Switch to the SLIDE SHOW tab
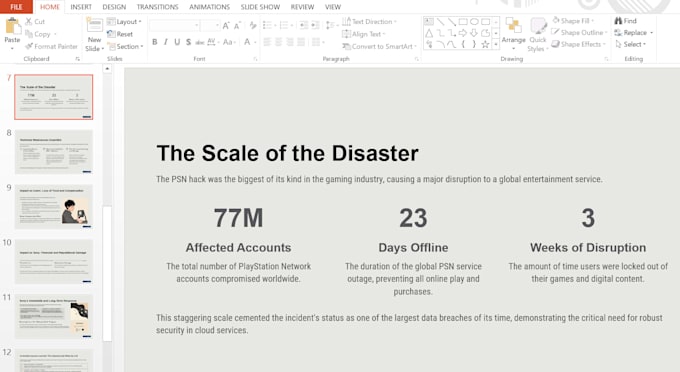The image size is (680, 372). (260, 7)
